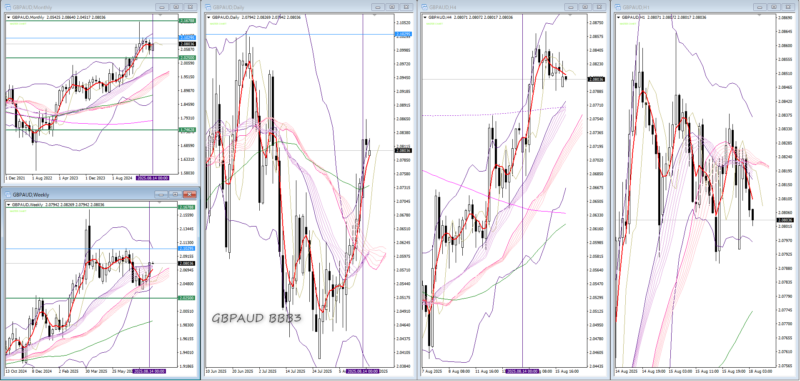Click '13 Oct 2024' on the Weekly time axis
The width and height of the screenshot is (800, 381).
click(15, 371)
